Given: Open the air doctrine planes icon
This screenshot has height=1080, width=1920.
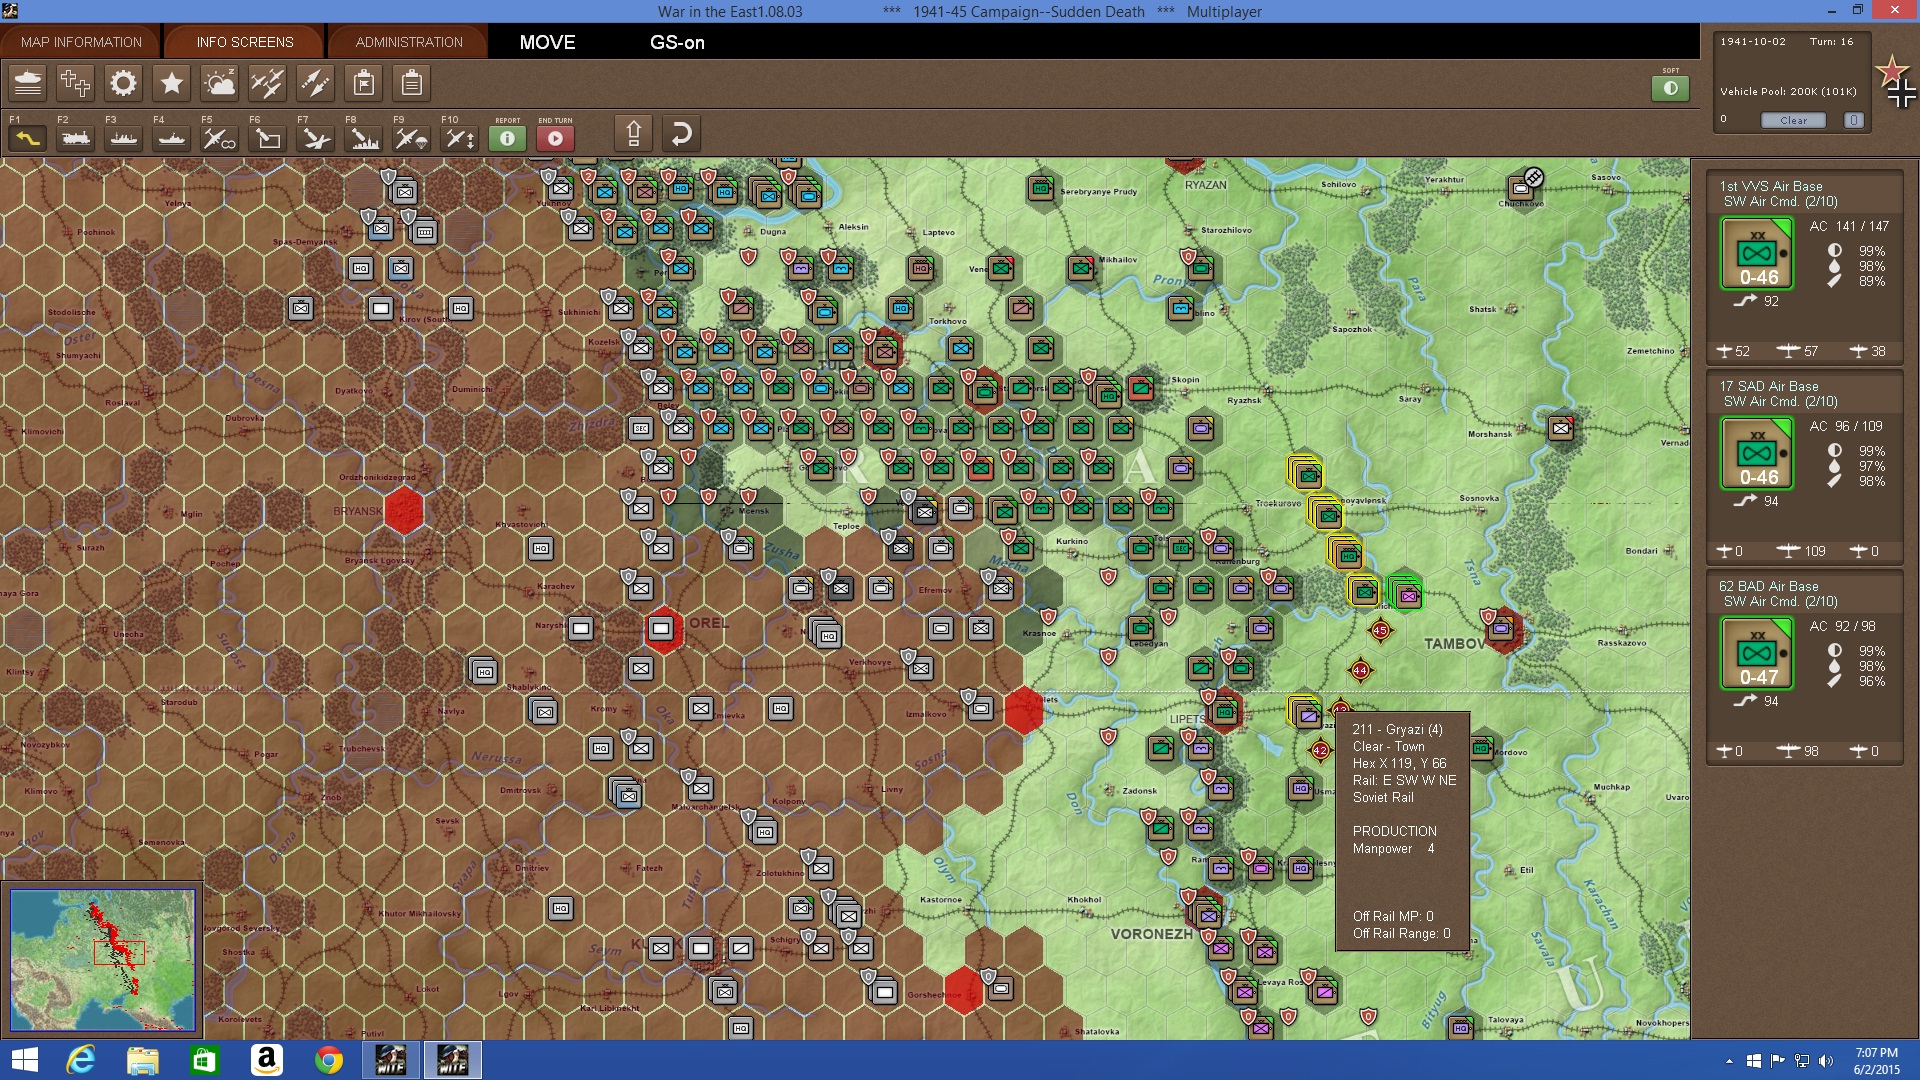Looking at the screenshot, I should pyautogui.click(x=267, y=83).
